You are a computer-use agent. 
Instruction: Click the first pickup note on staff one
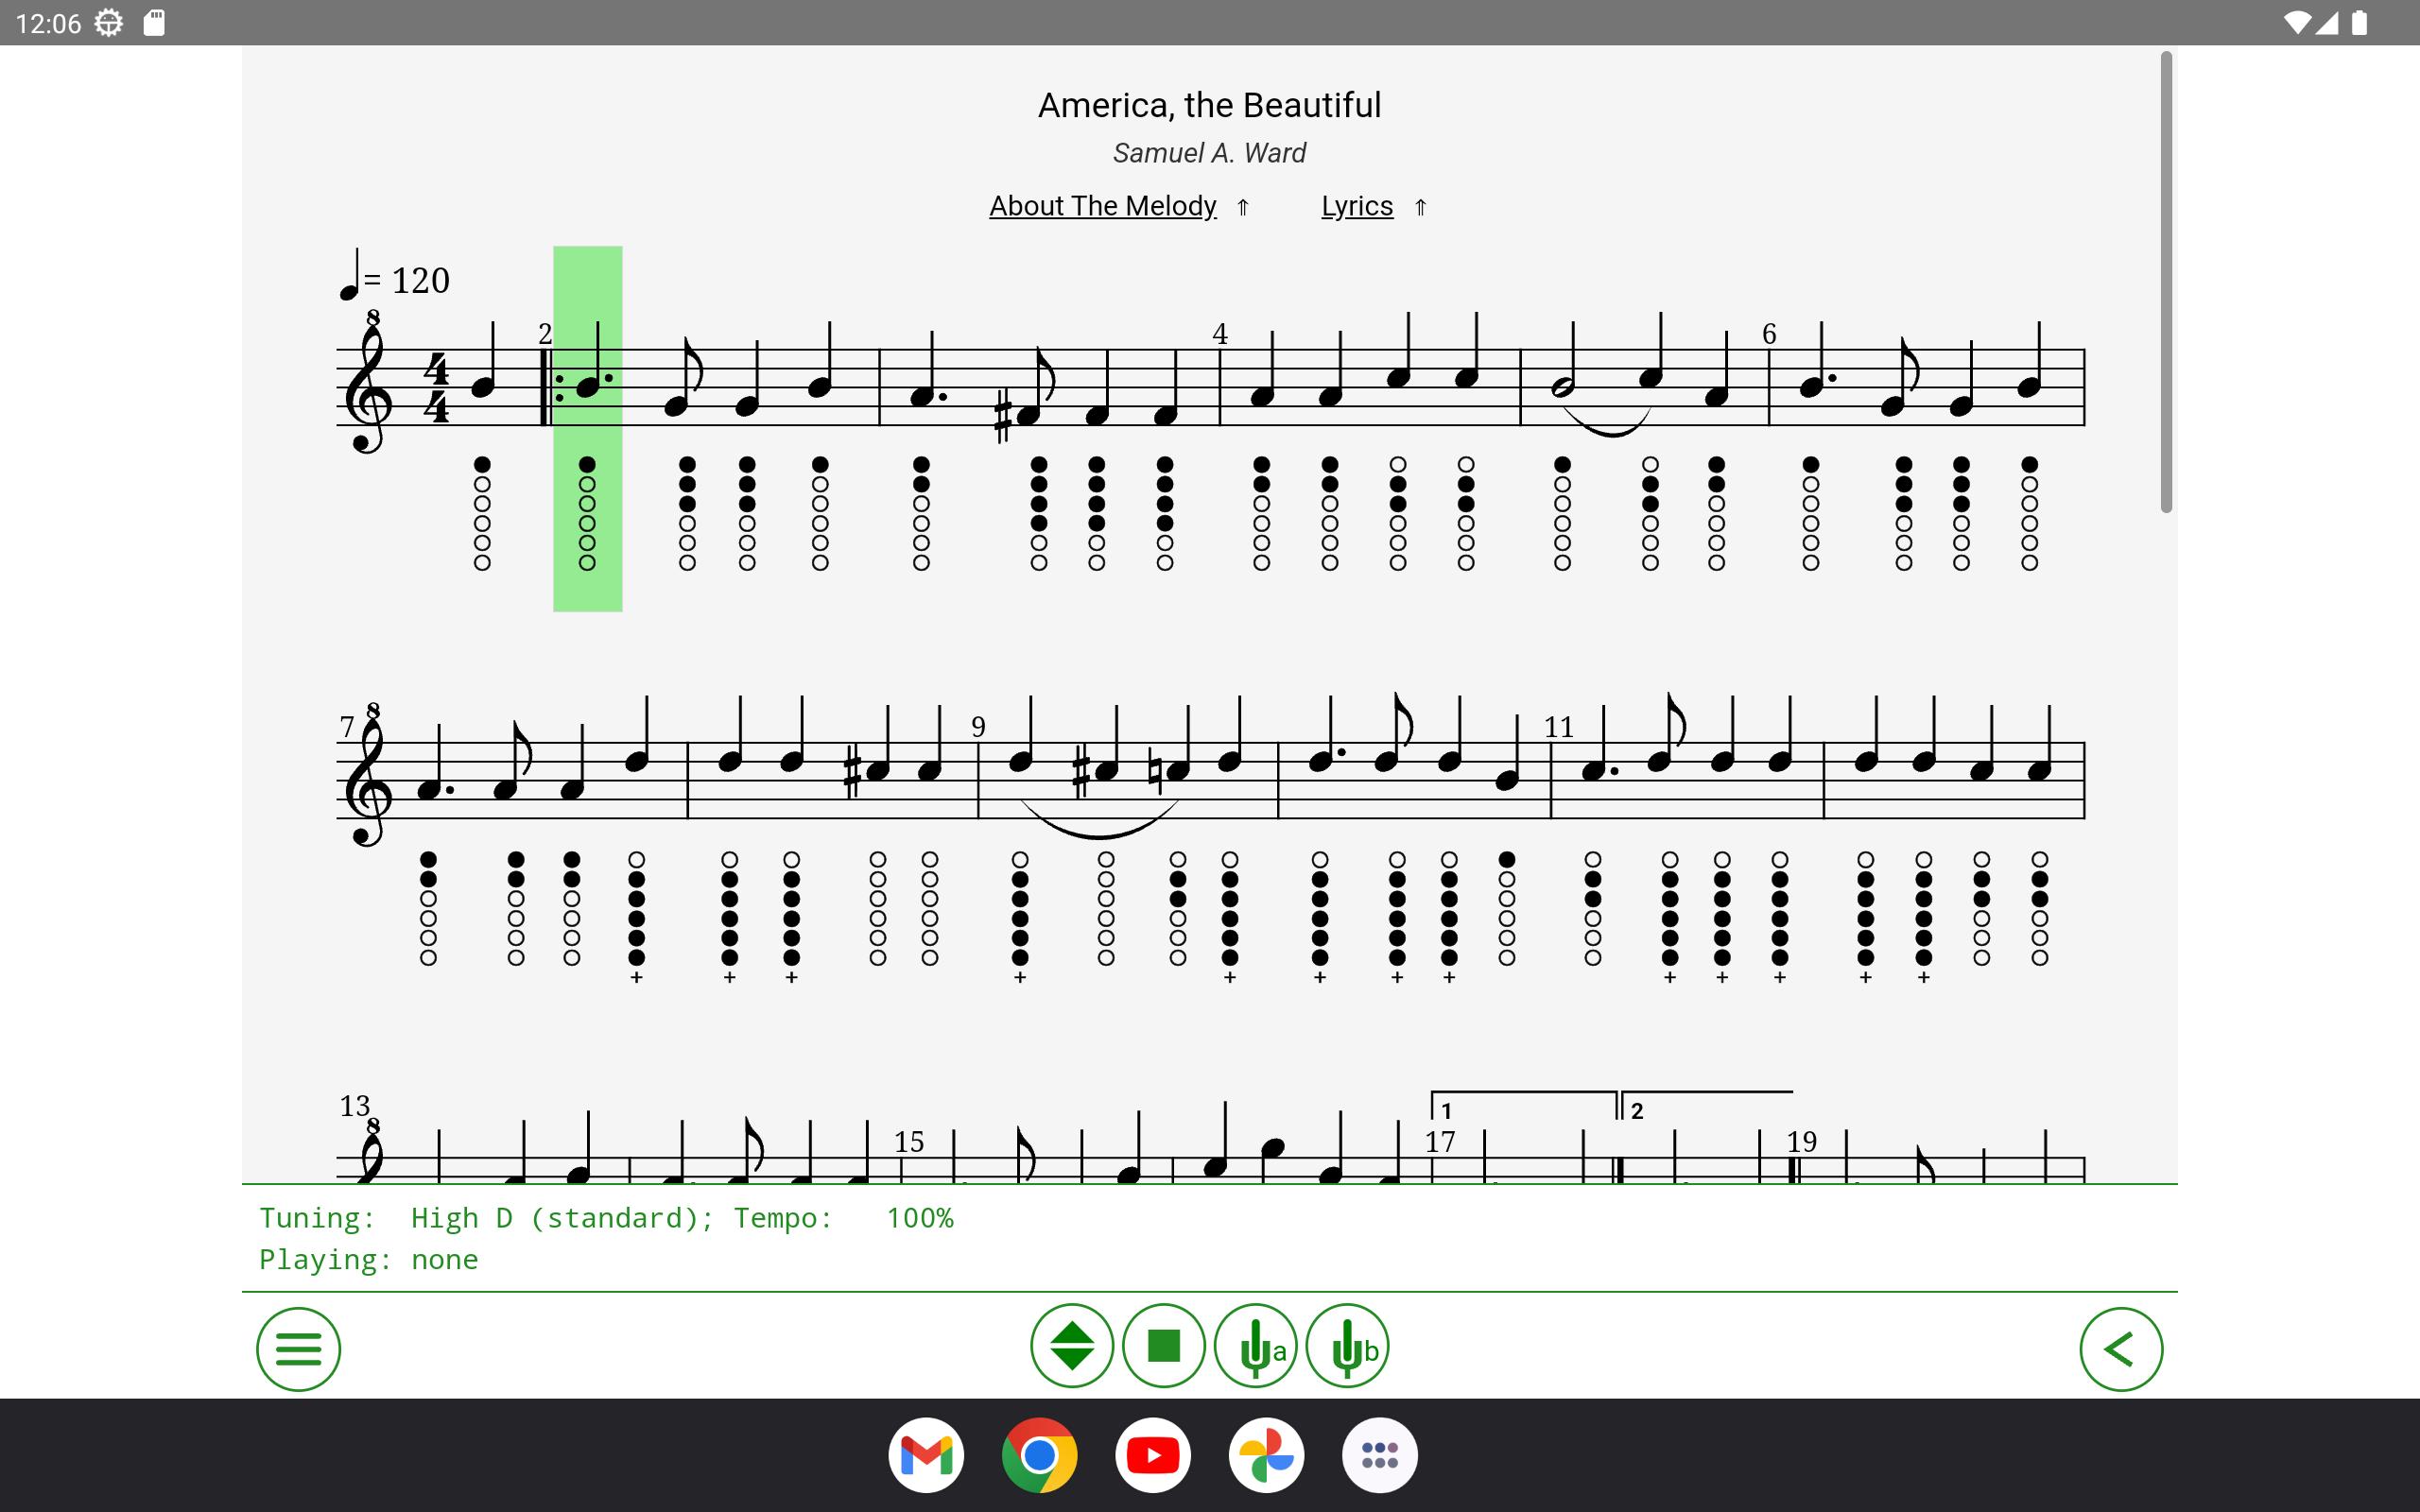pos(484,386)
